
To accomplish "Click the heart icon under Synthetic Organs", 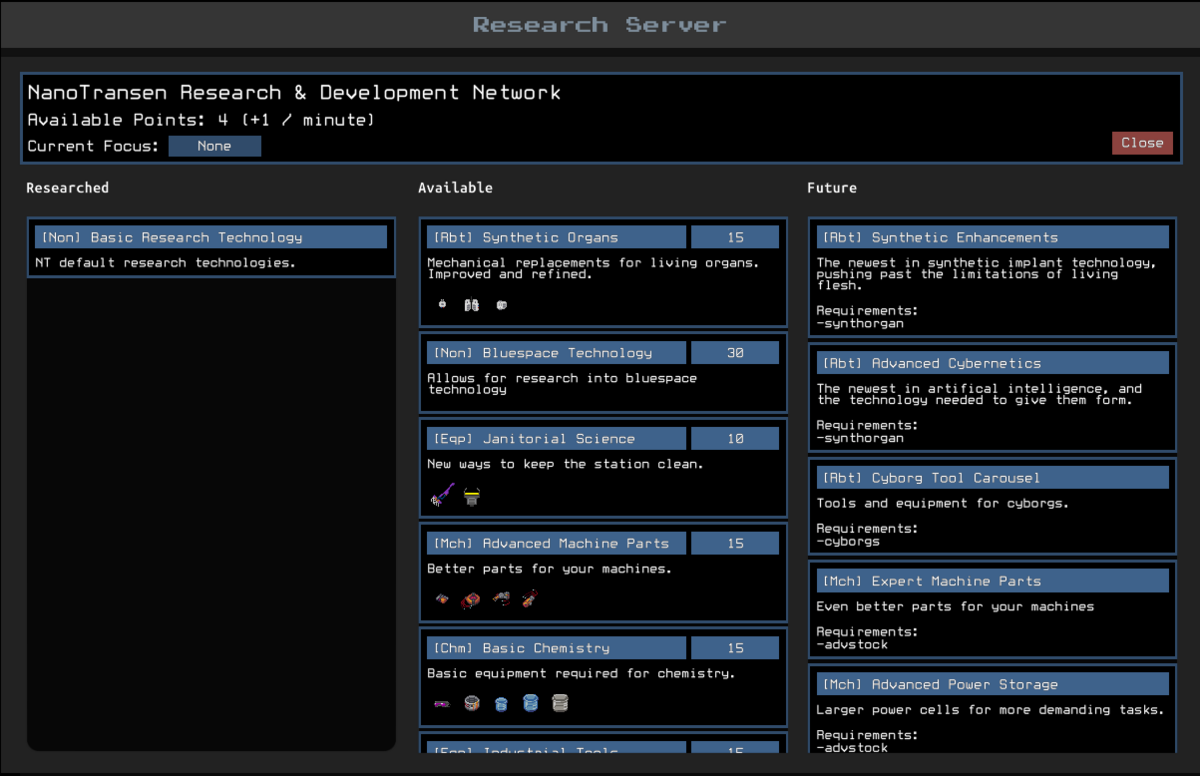I will [442, 304].
